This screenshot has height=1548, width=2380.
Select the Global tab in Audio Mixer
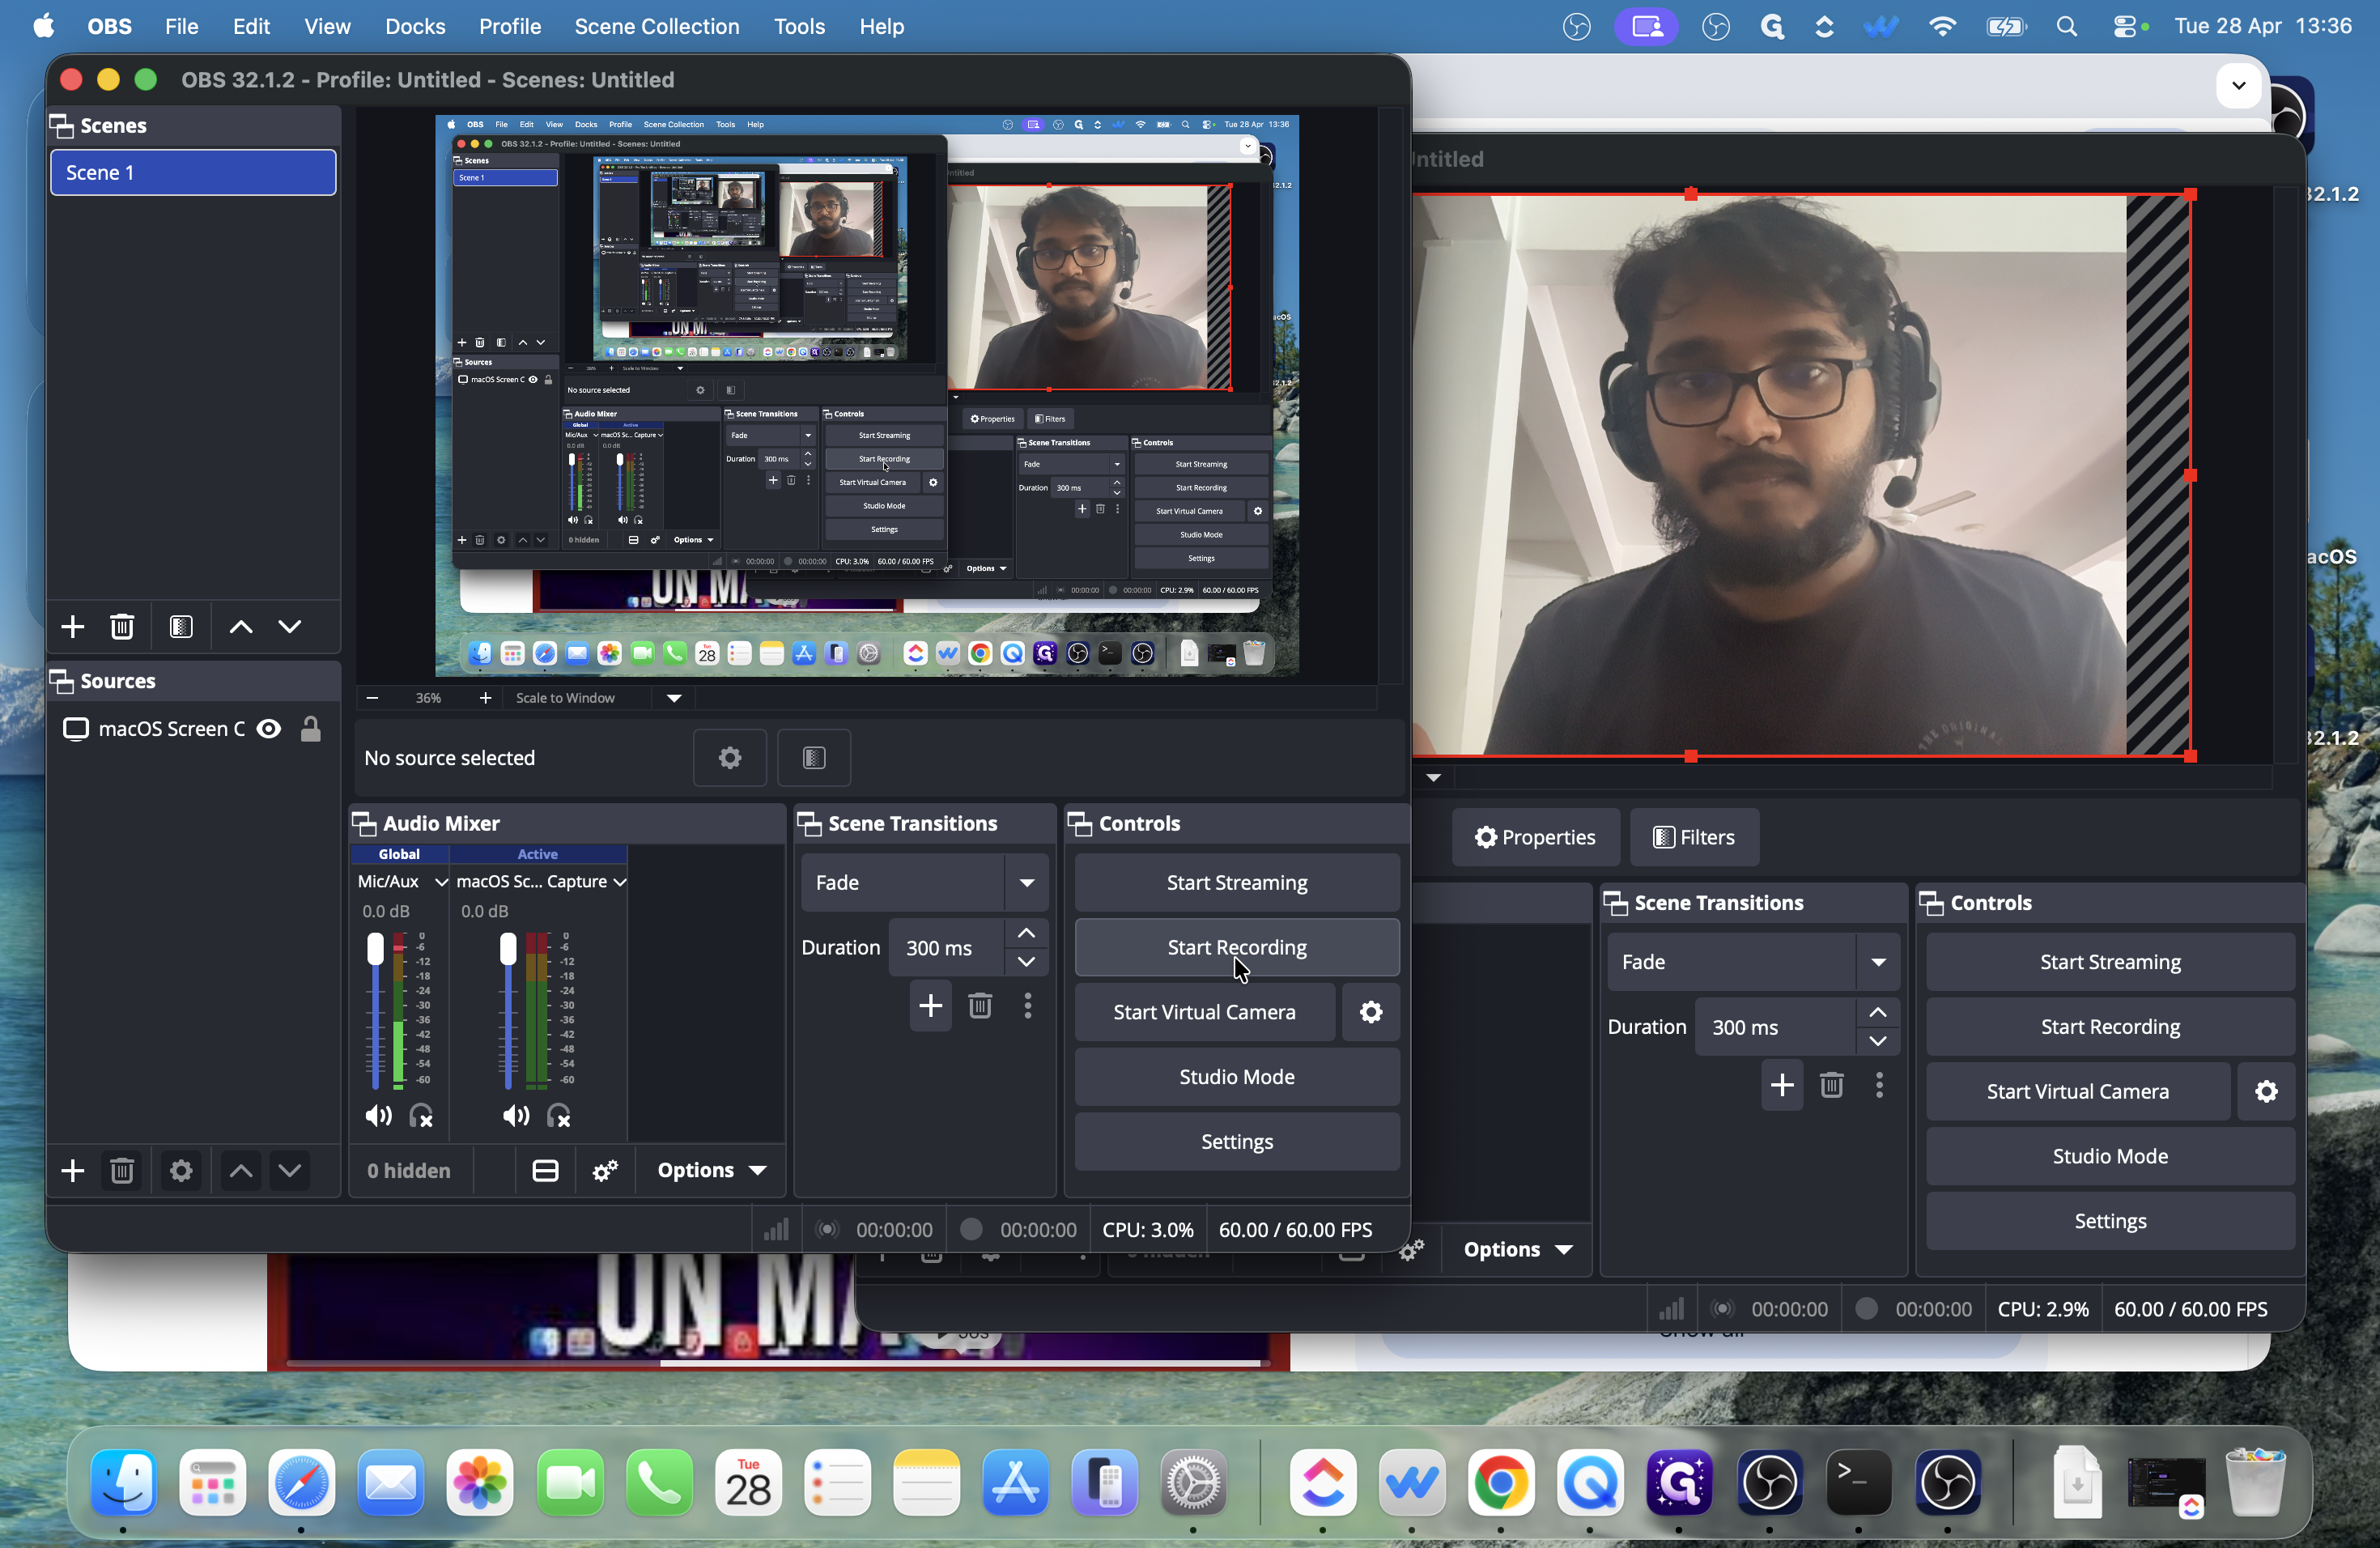click(x=399, y=854)
